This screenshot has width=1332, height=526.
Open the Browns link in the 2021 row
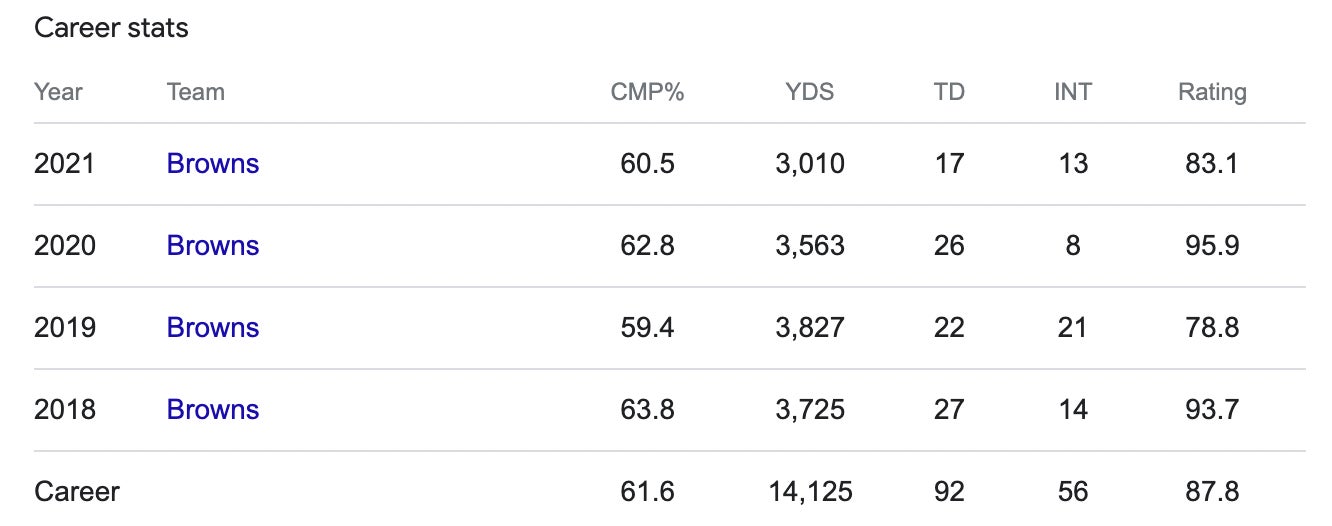click(213, 164)
